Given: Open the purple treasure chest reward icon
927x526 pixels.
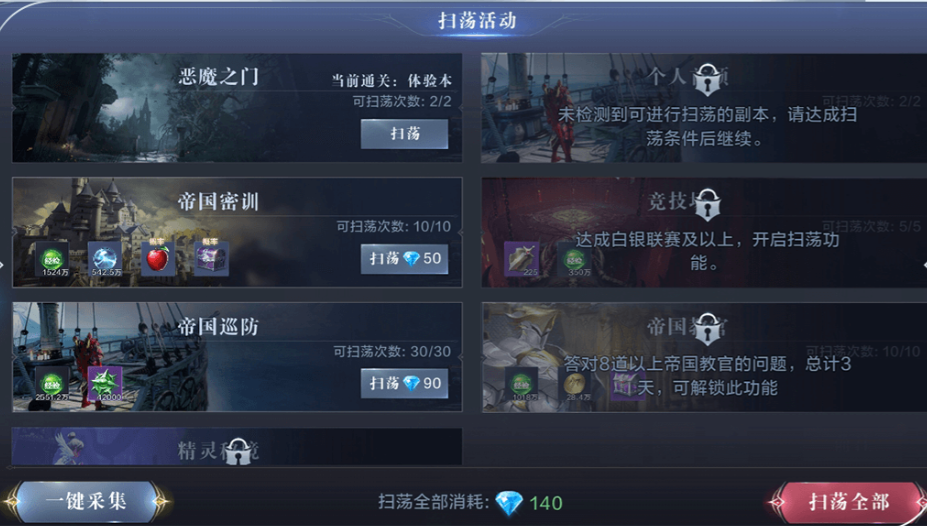Looking at the screenshot, I should (211, 259).
